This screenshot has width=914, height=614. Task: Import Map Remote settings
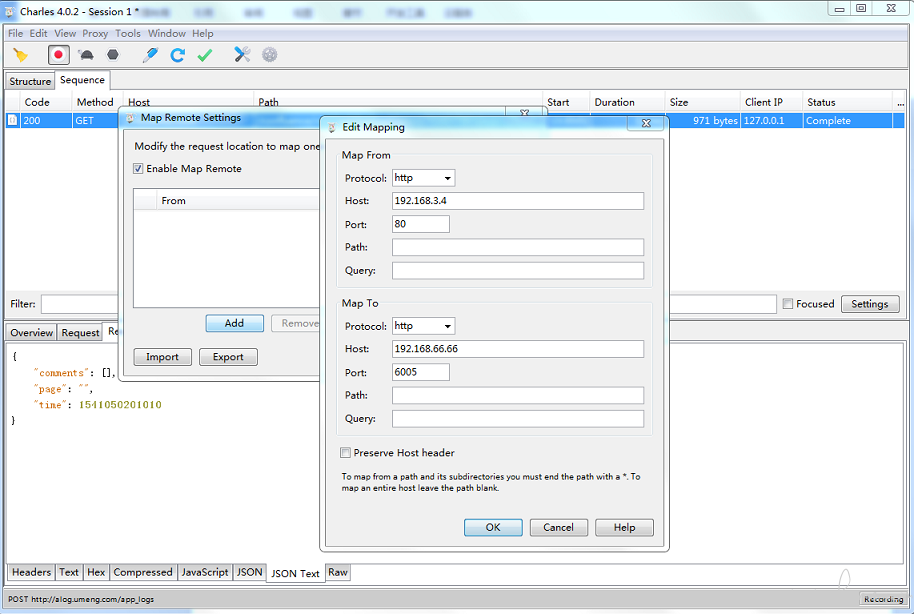162,357
